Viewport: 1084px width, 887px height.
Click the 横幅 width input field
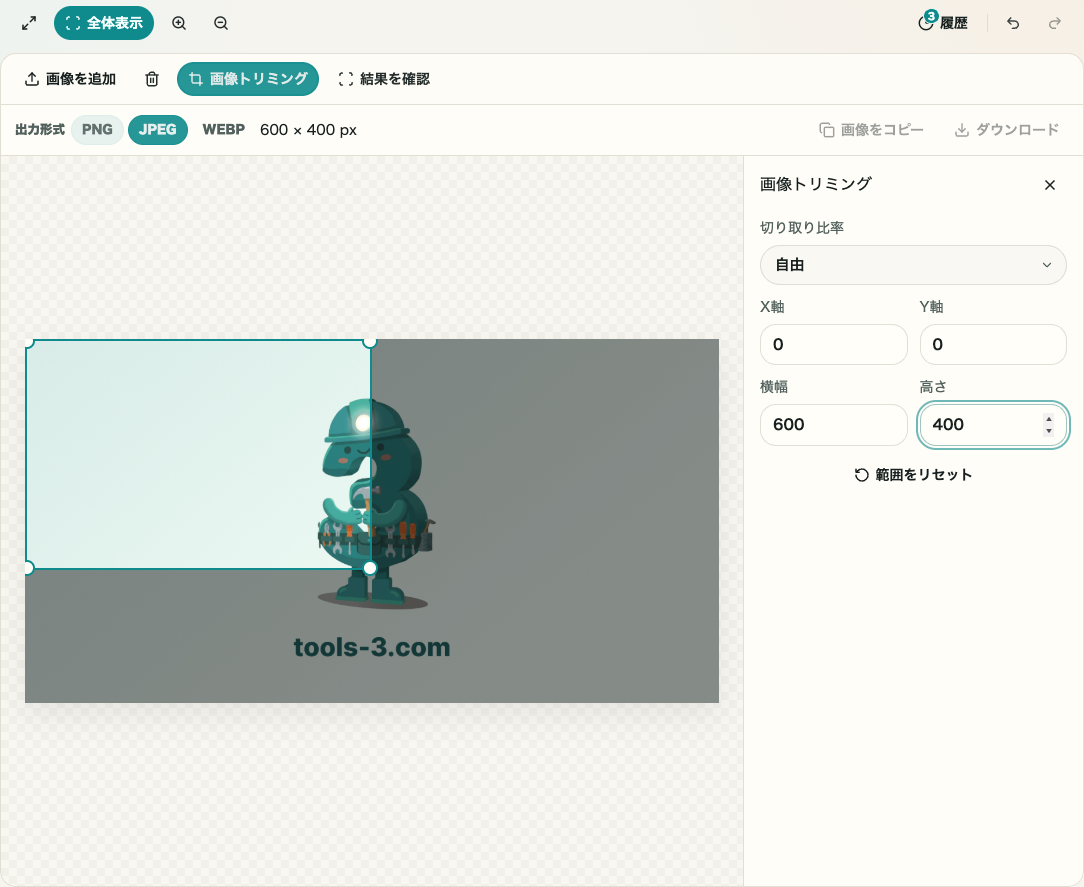(833, 424)
